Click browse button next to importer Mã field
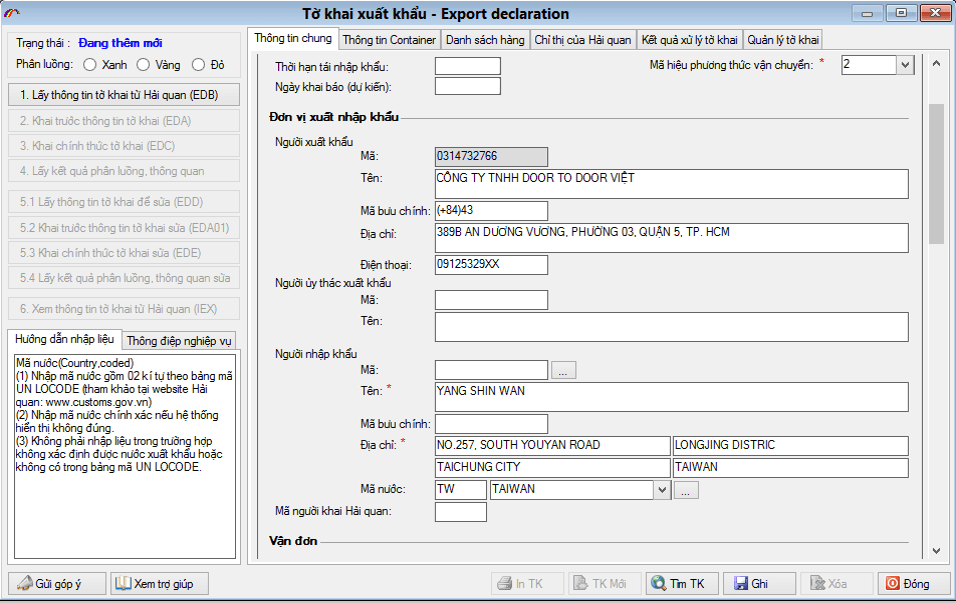Image resolution: width=956 pixels, height=603 pixels. [x=564, y=371]
